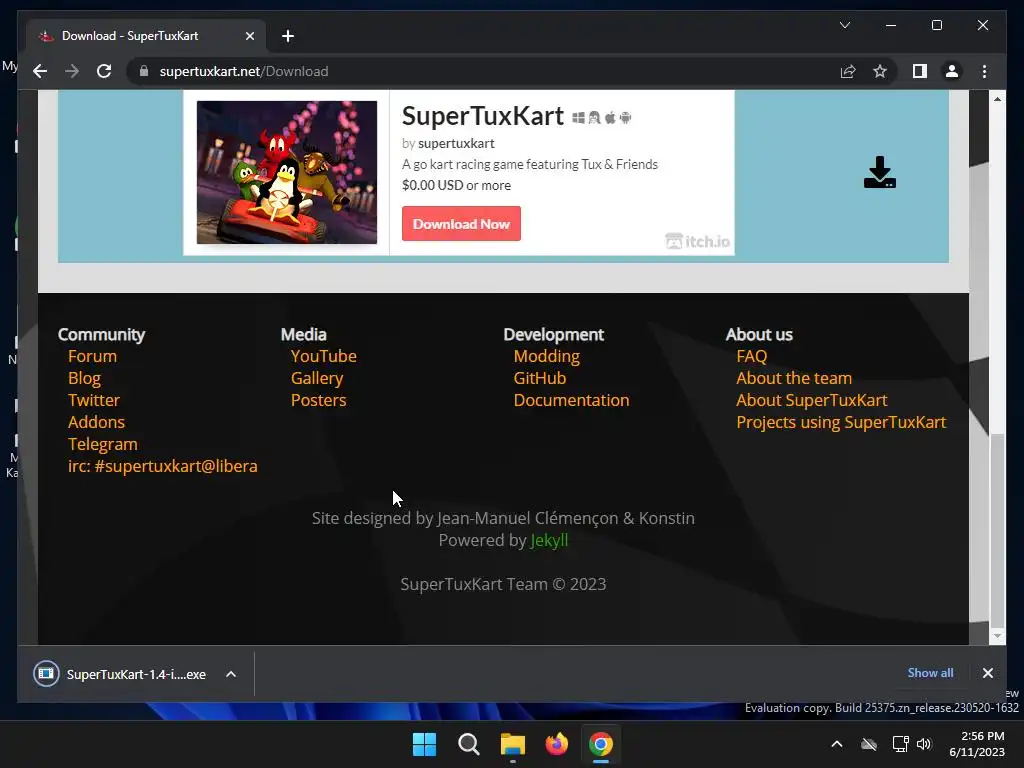Reload the SuperTuxKart download page
Image resolution: width=1024 pixels, height=768 pixels.
point(104,71)
